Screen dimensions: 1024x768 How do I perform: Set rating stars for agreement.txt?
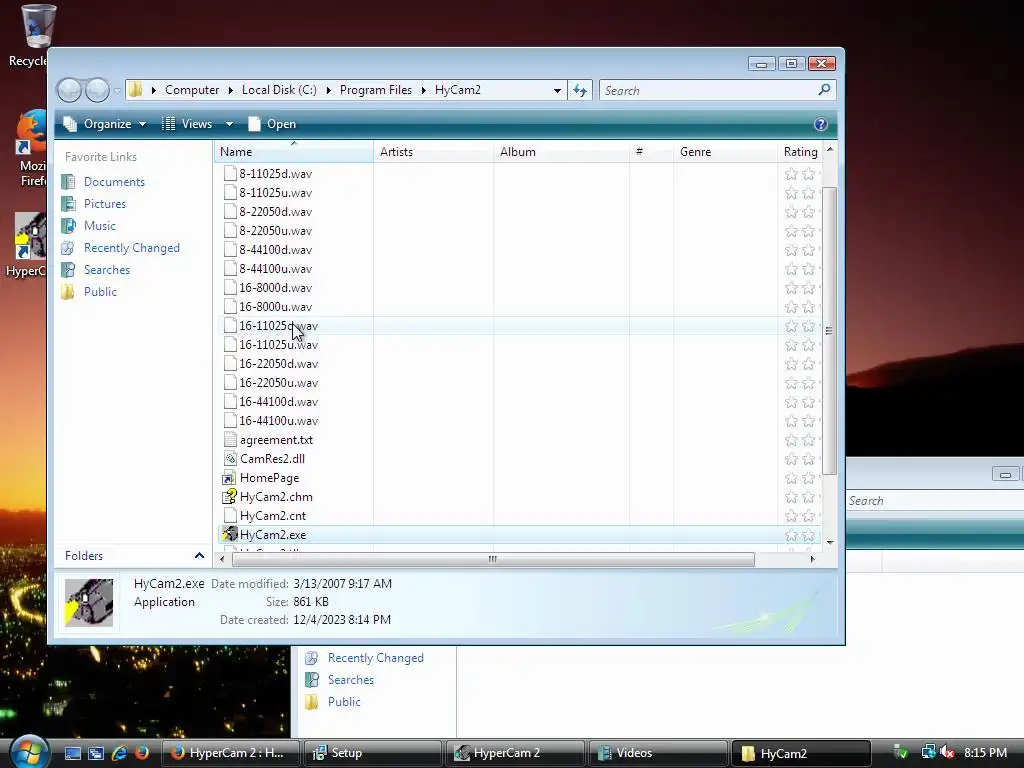pyautogui.click(x=802, y=440)
